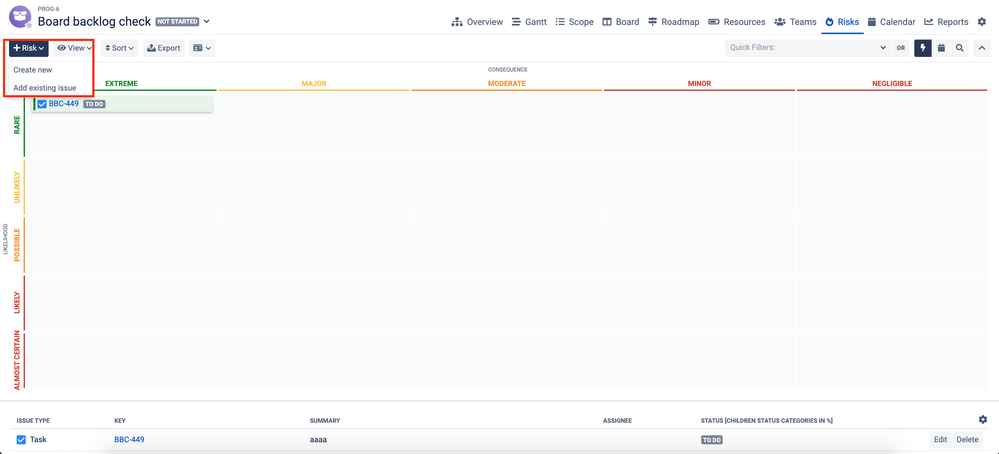Viewport: 999px width, 454px height.
Task: Open program settings gear in top right
Action: click(x=982, y=22)
